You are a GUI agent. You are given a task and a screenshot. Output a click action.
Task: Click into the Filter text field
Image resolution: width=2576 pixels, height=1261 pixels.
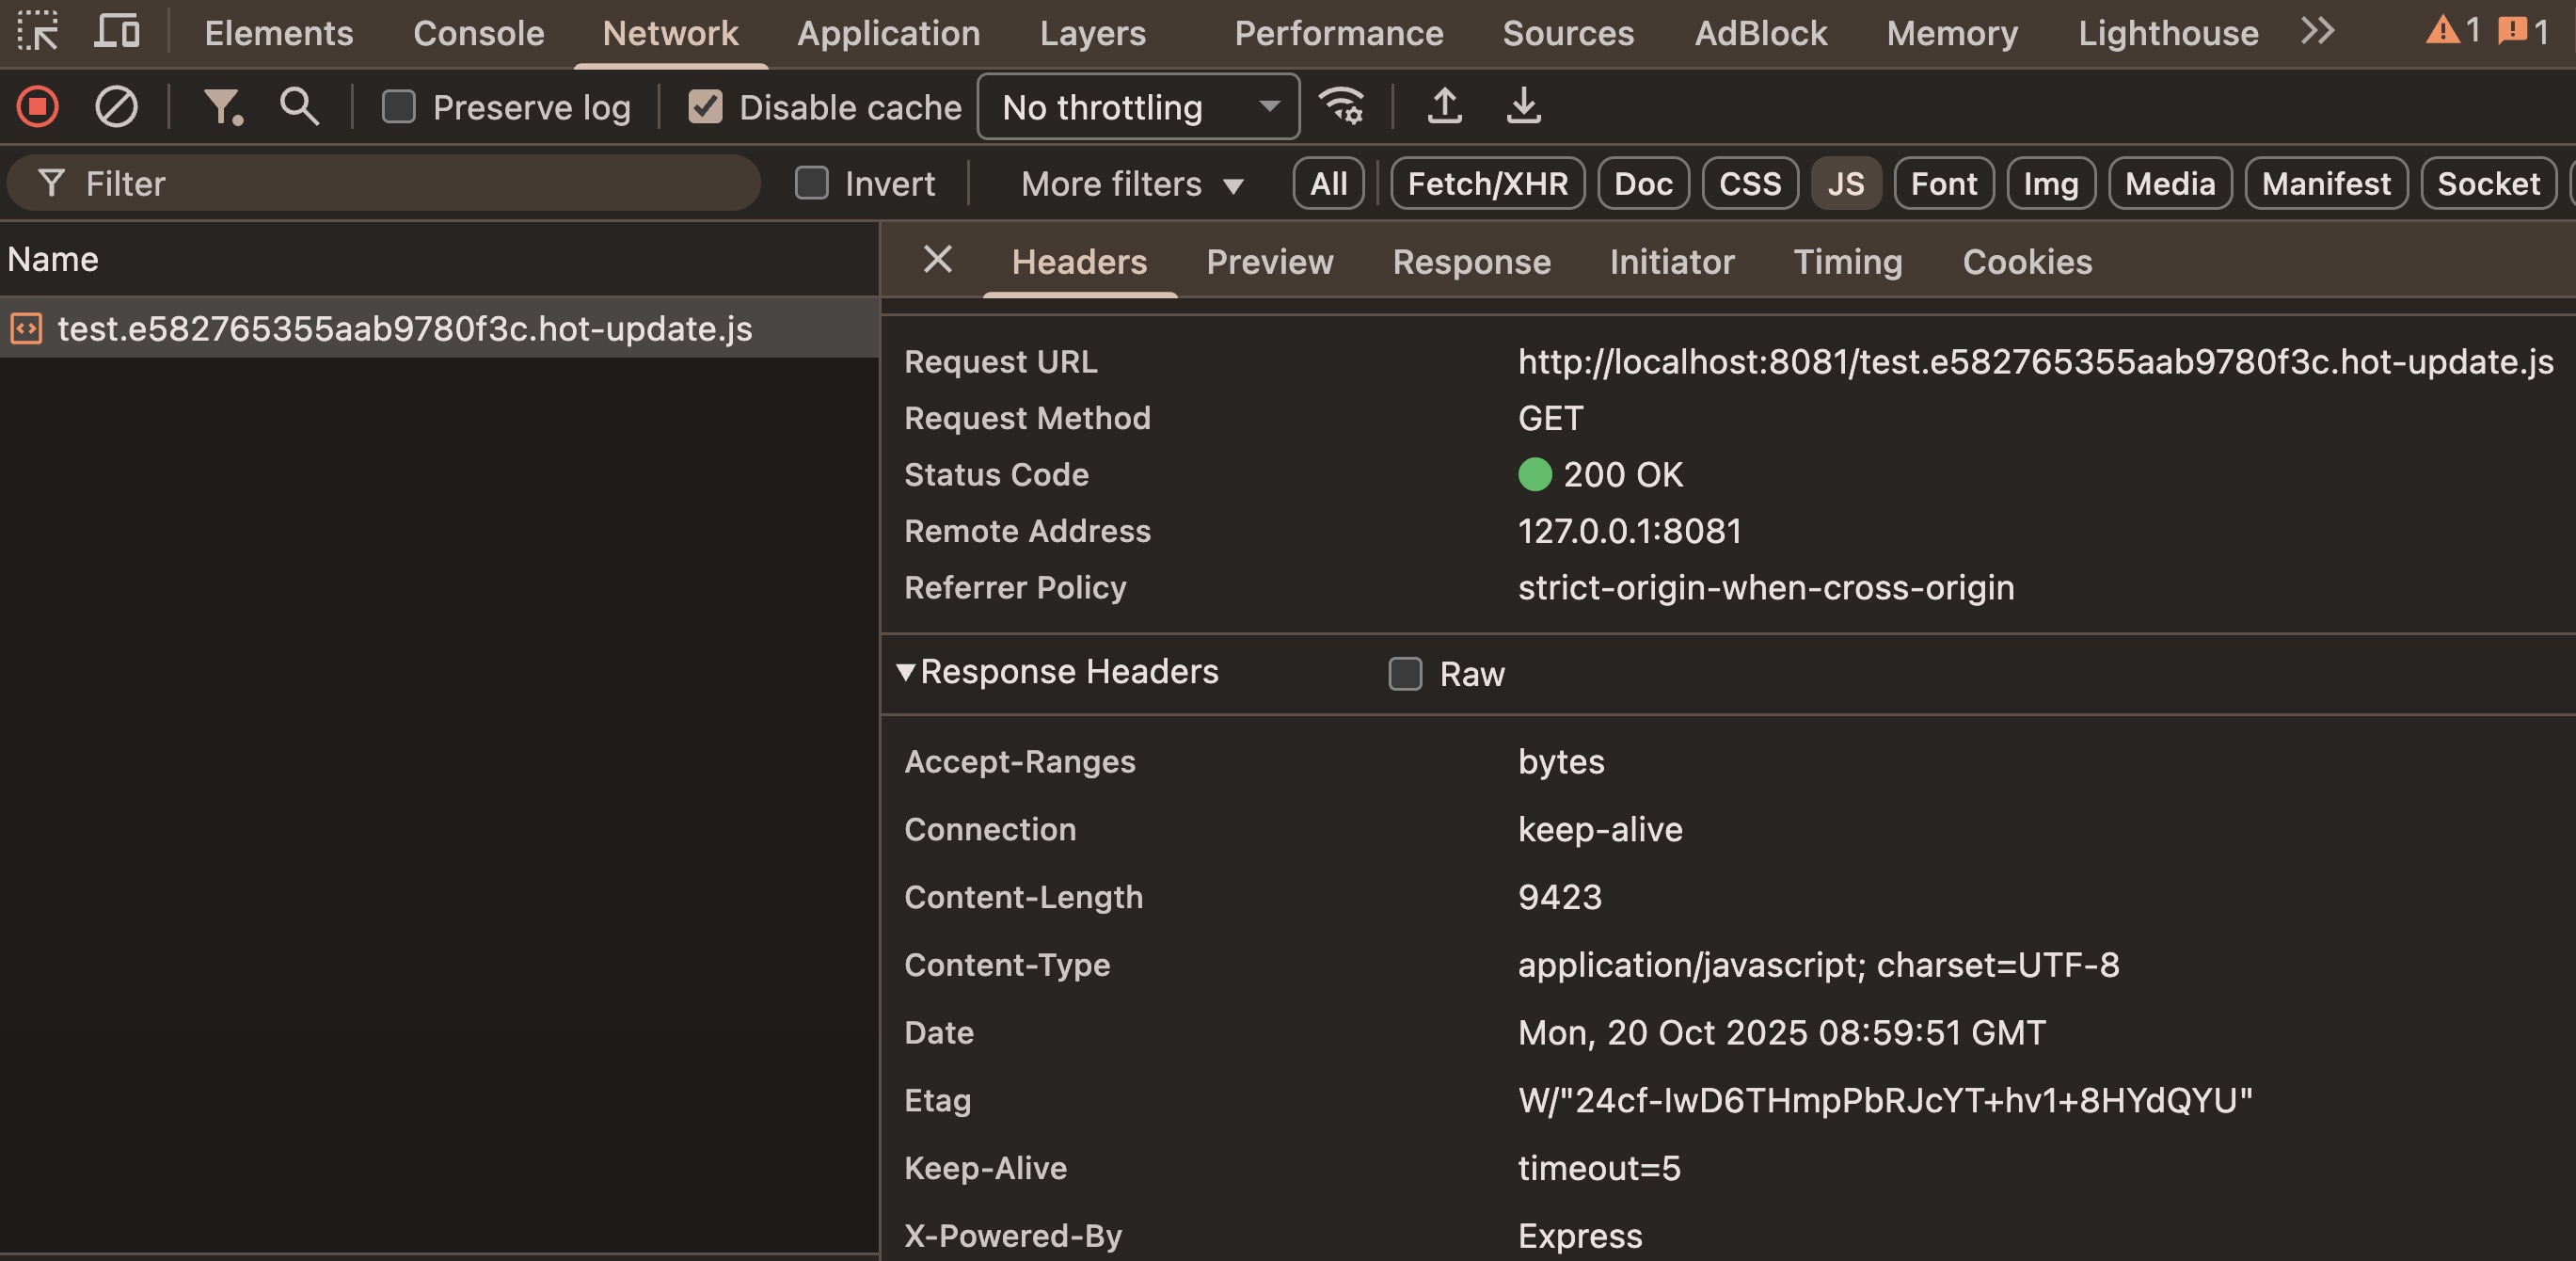click(400, 184)
